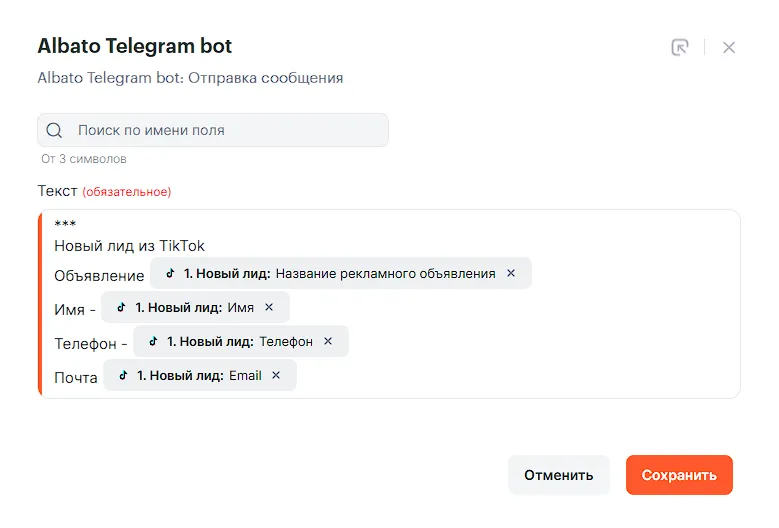
Task: Close the Albato Telegram bot dialog
Action: (729, 47)
